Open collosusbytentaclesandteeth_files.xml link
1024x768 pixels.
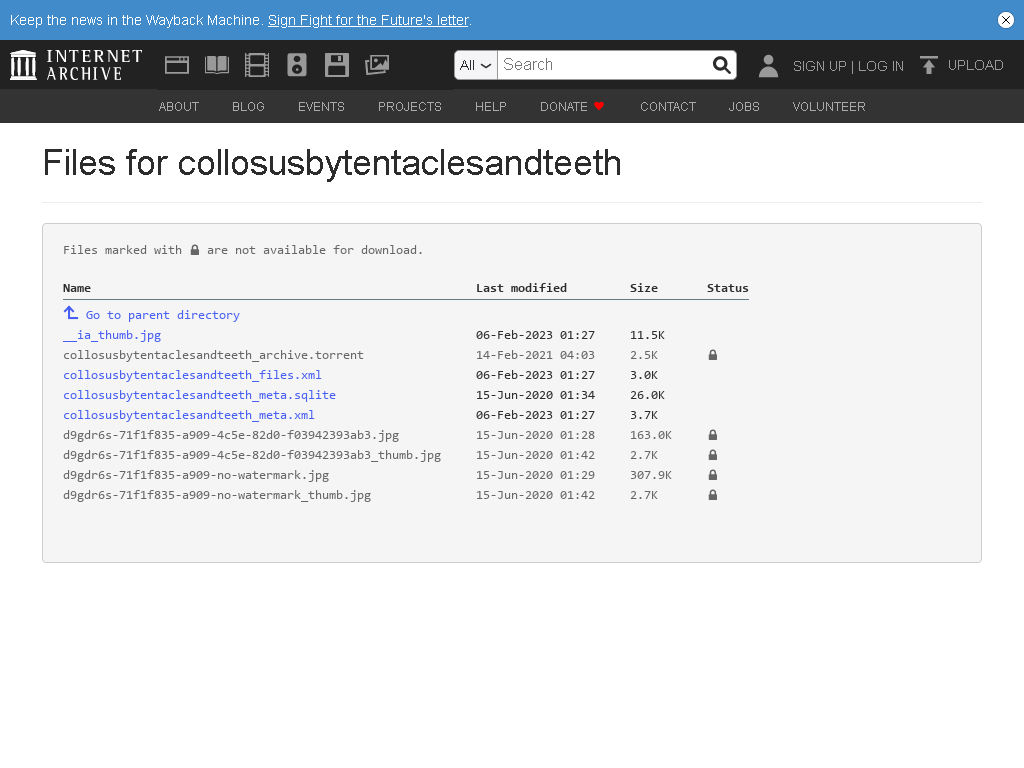tap(192, 375)
